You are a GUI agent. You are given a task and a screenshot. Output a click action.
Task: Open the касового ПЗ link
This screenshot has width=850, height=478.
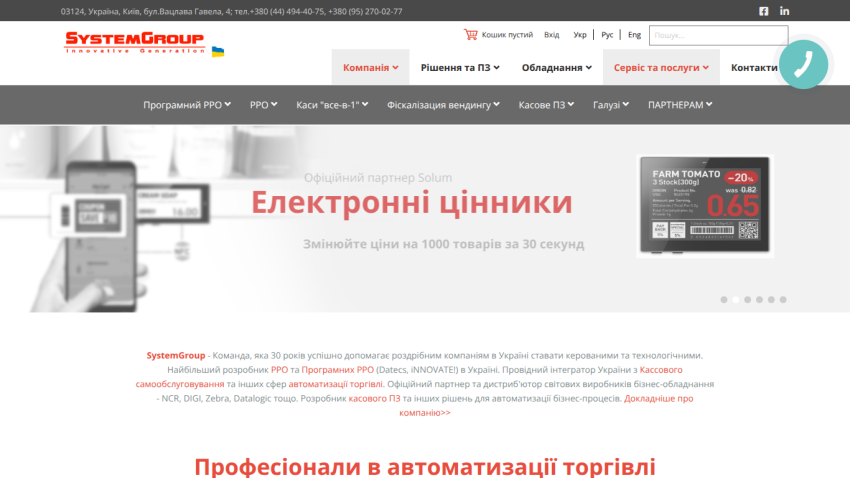point(374,398)
